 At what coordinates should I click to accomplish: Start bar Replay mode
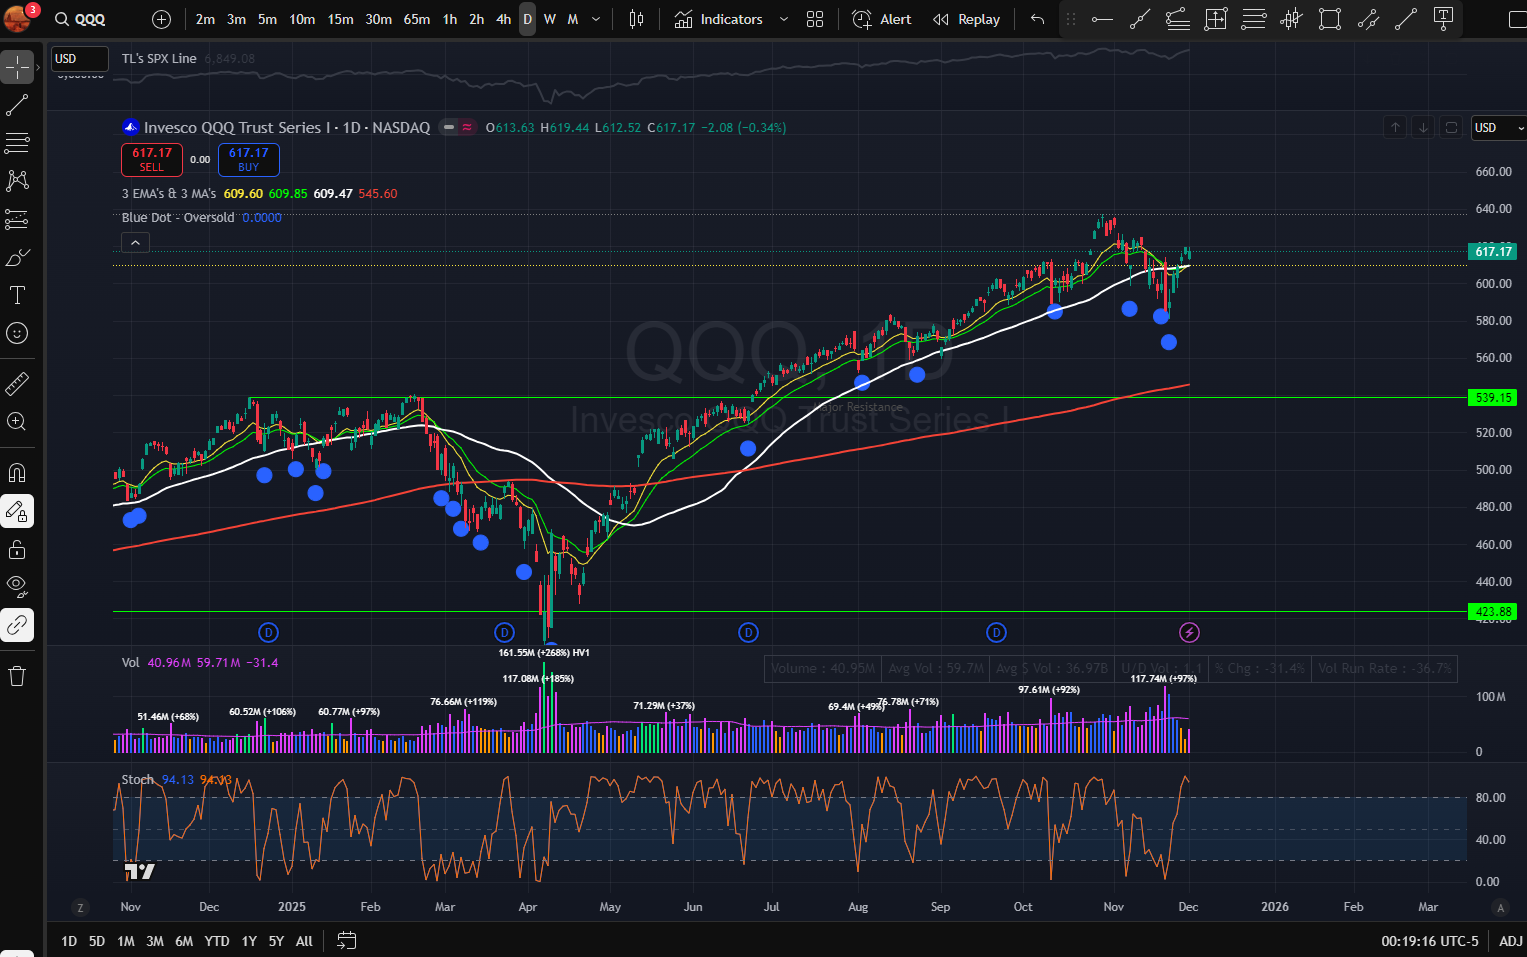click(966, 19)
